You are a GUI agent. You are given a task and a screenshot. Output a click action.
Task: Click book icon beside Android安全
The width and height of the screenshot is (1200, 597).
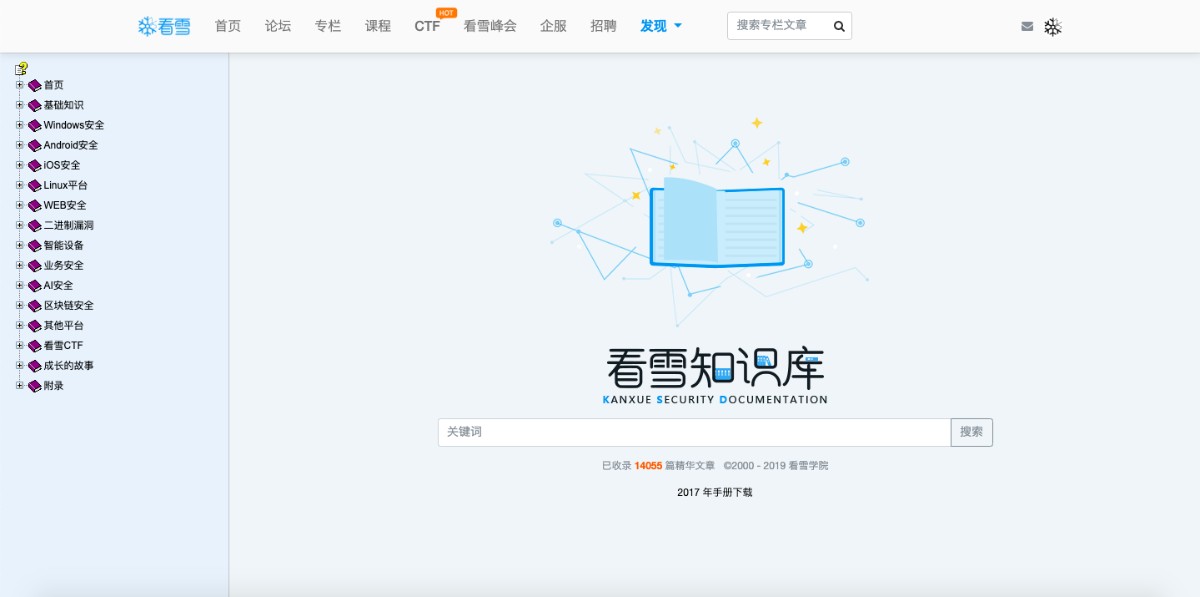click(x=35, y=145)
